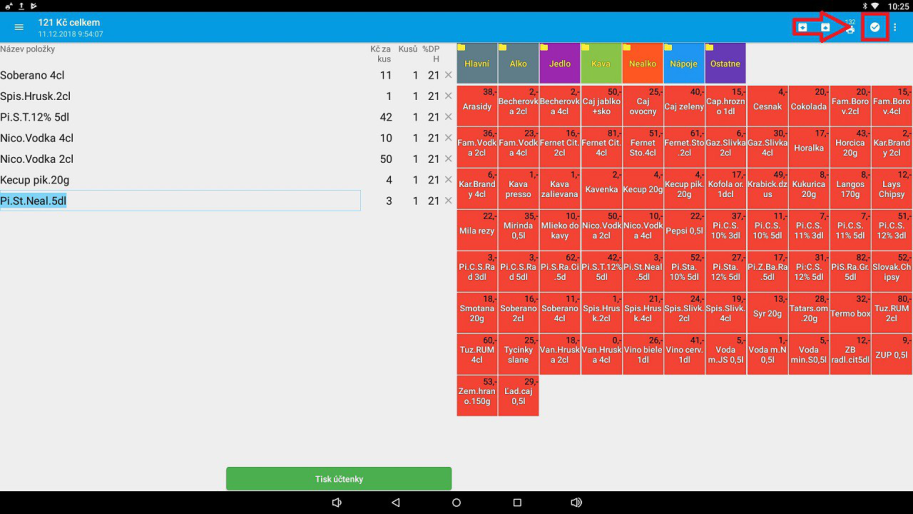Remove the Soberano 4cl row with its X

448,75
